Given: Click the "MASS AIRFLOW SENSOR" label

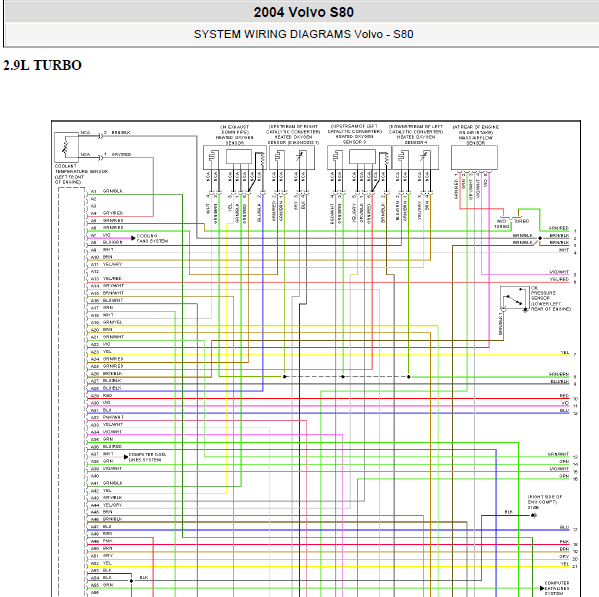Looking at the screenshot, I should [x=476, y=135].
